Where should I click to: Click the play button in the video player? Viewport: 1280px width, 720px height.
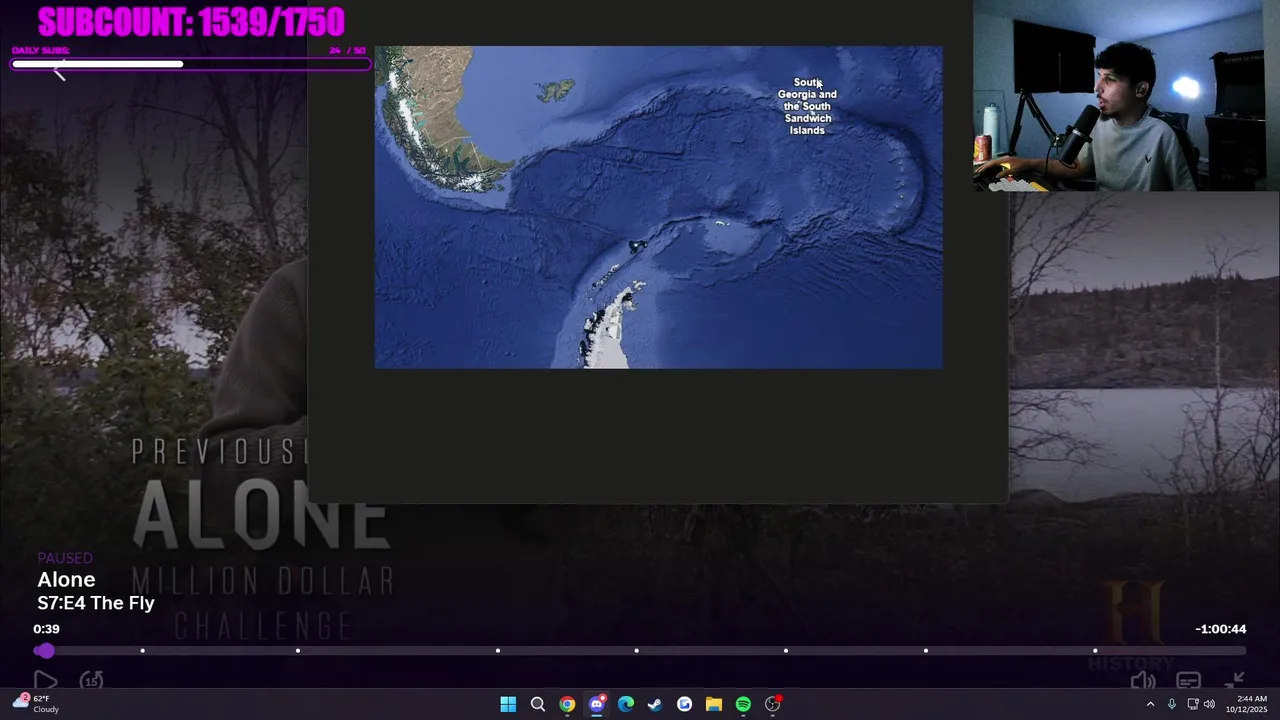click(x=46, y=681)
